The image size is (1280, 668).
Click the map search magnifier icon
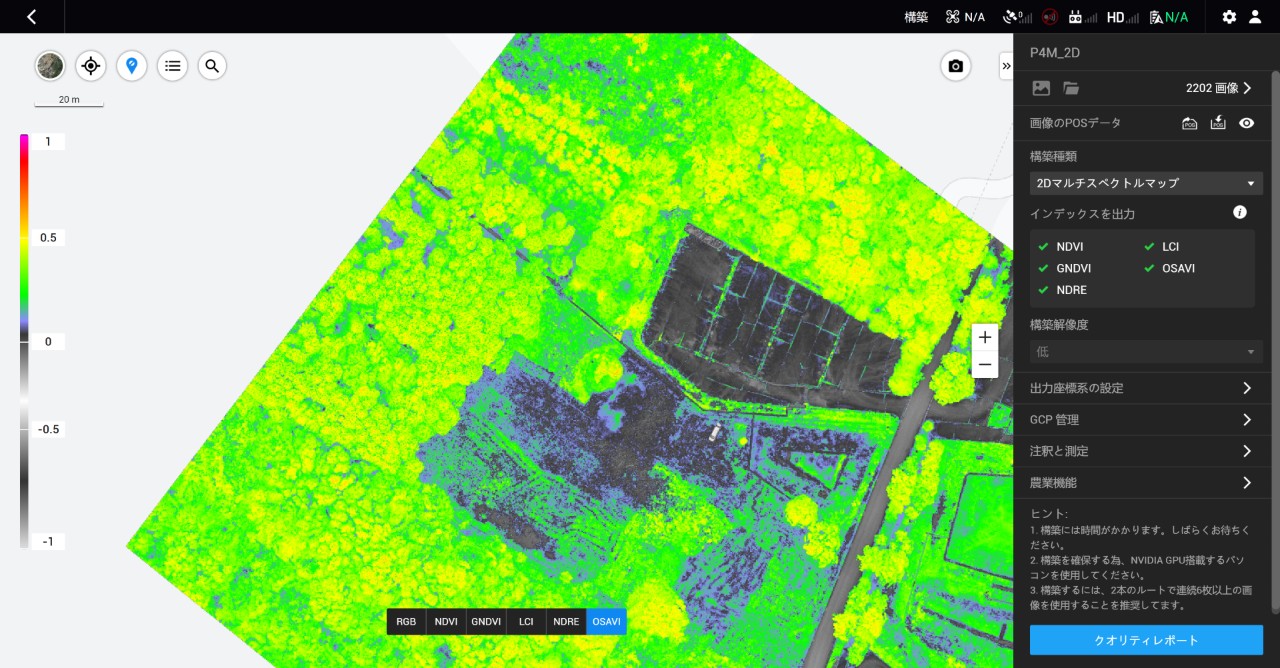(212, 66)
